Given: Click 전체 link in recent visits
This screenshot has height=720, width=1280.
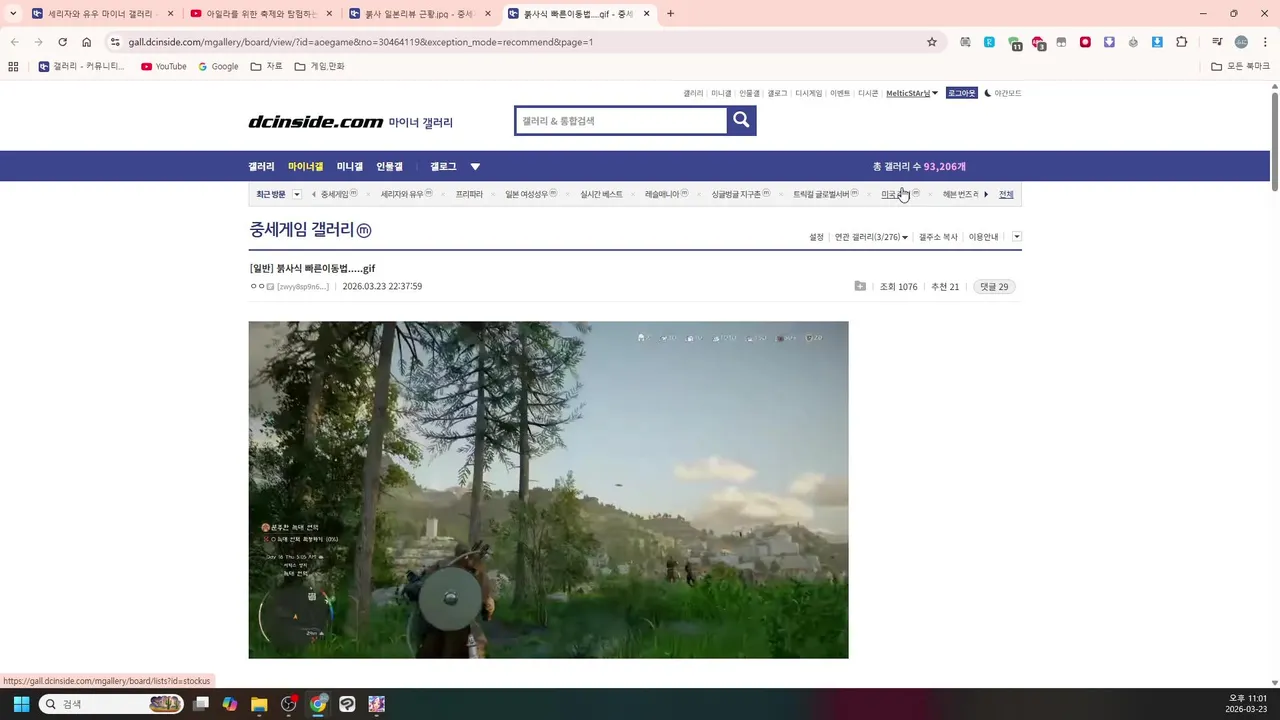Looking at the screenshot, I should [x=1006, y=194].
